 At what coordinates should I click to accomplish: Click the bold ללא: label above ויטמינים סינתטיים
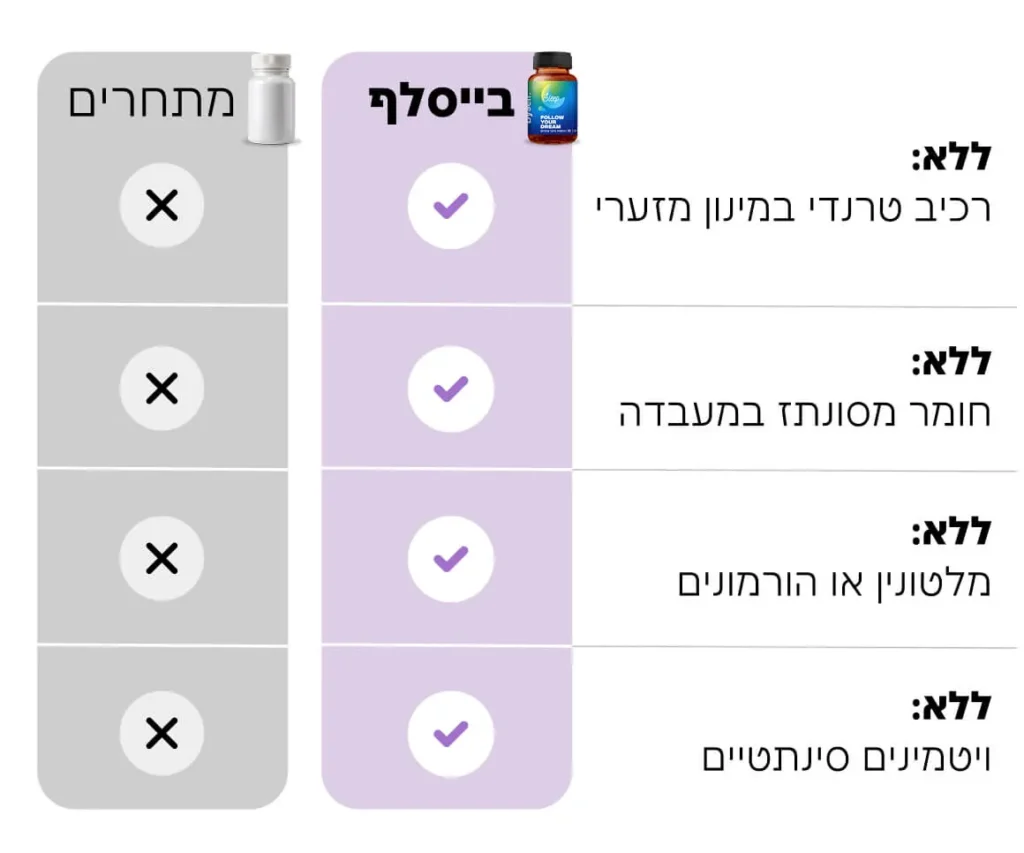[950, 707]
